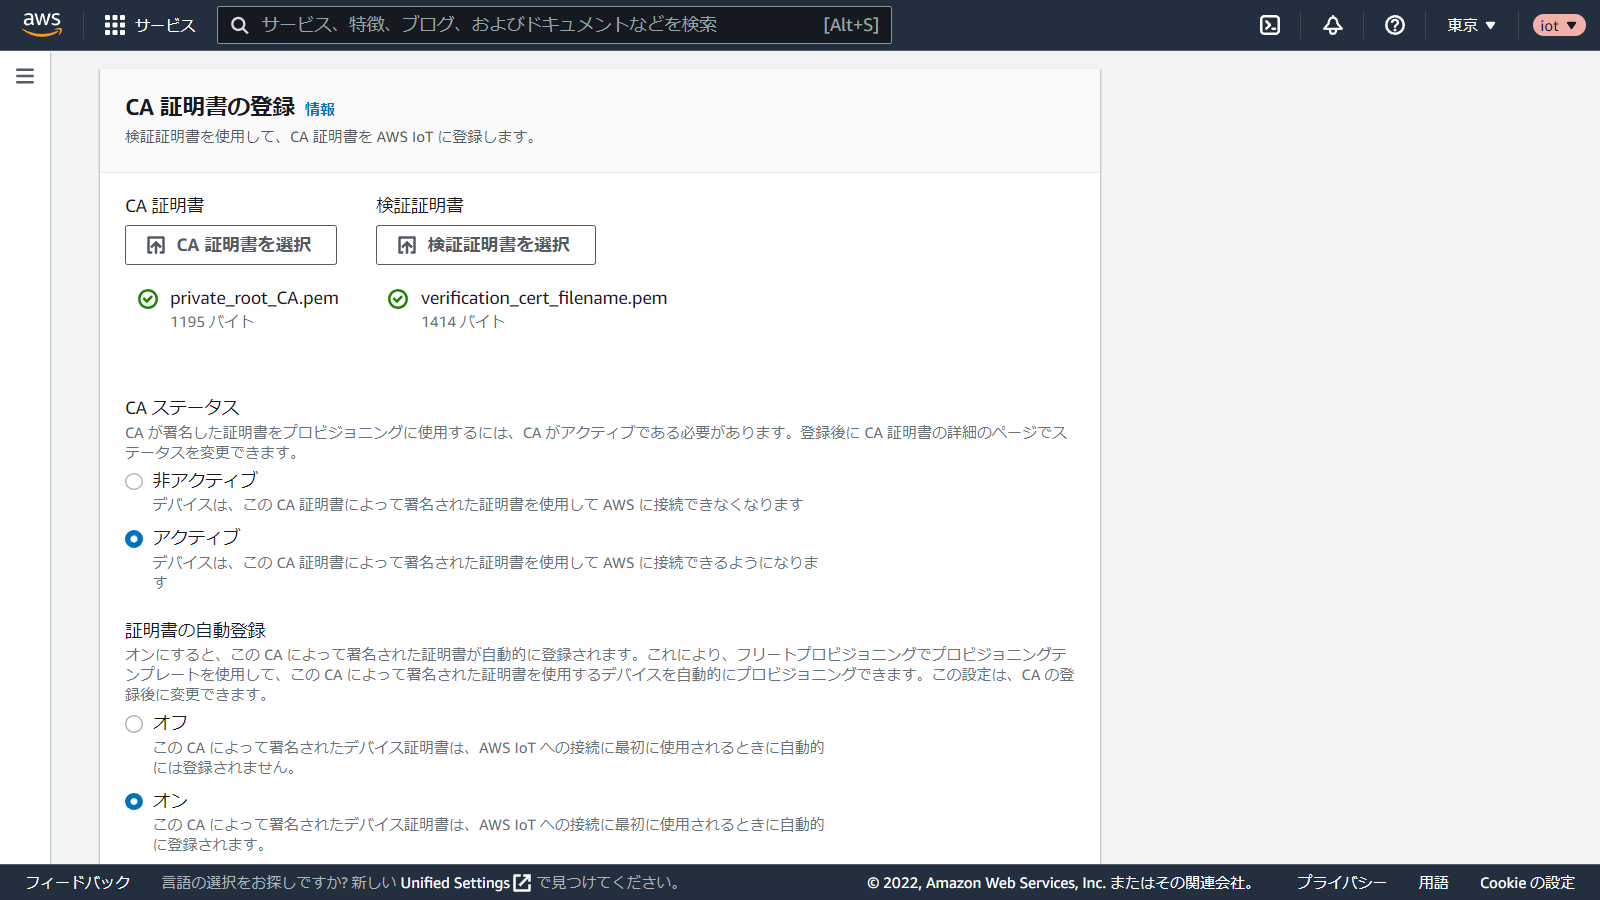Screen dimensions: 1600x900
Task: Click the green check beside verification_cert_filename.pem
Action: [398, 299]
